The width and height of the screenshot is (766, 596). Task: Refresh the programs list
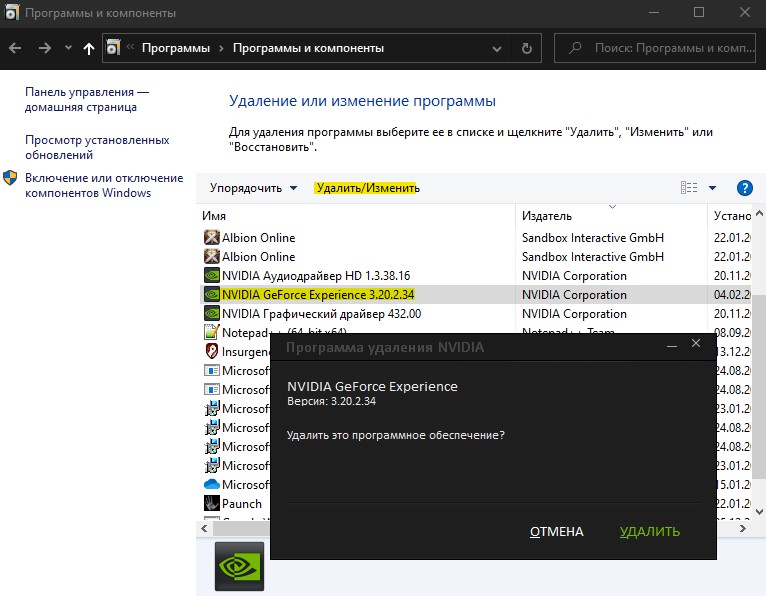527,48
